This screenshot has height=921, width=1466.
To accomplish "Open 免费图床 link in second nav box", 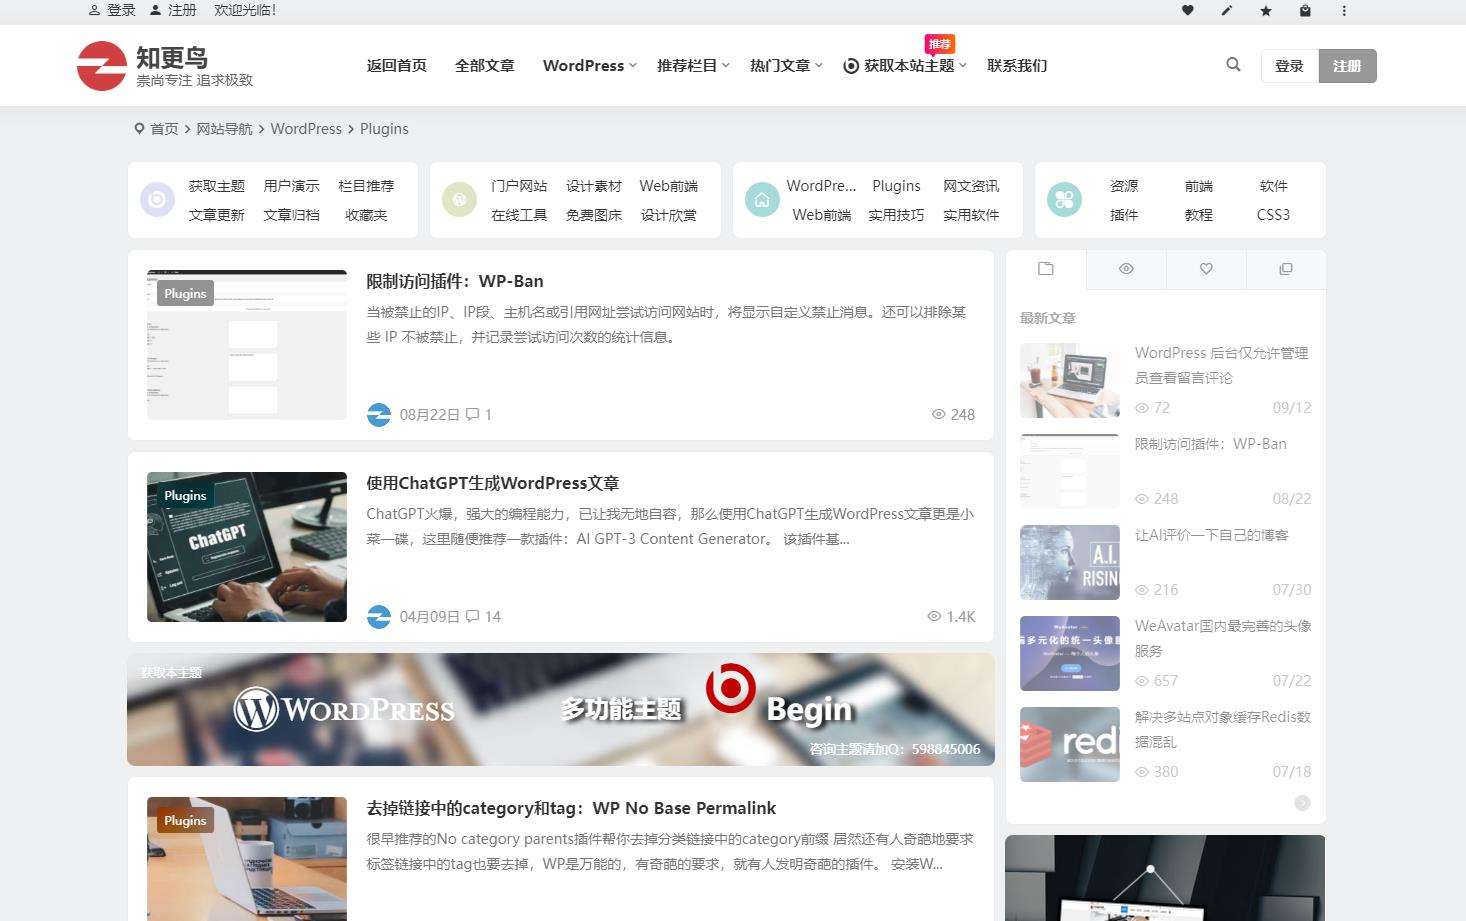I will click(594, 215).
